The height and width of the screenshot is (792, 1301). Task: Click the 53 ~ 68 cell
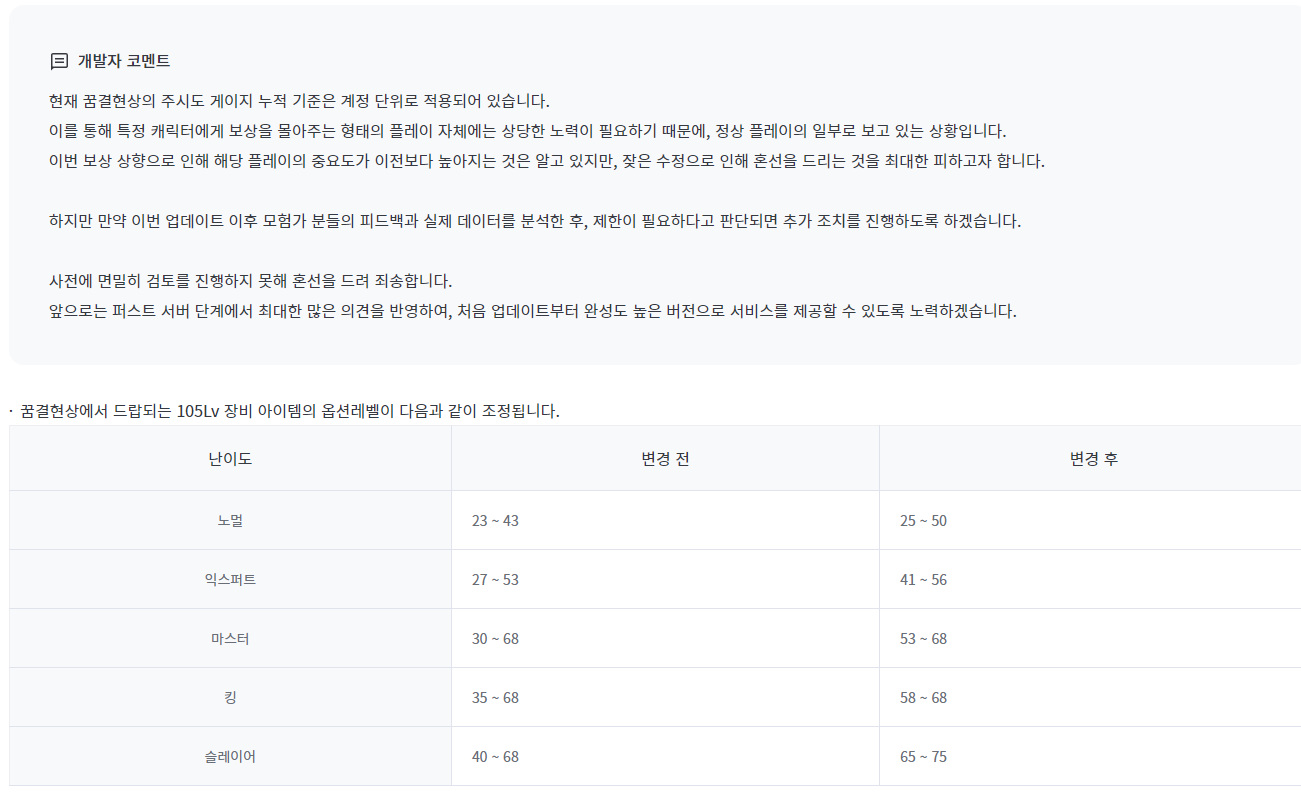[x=923, y=639]
